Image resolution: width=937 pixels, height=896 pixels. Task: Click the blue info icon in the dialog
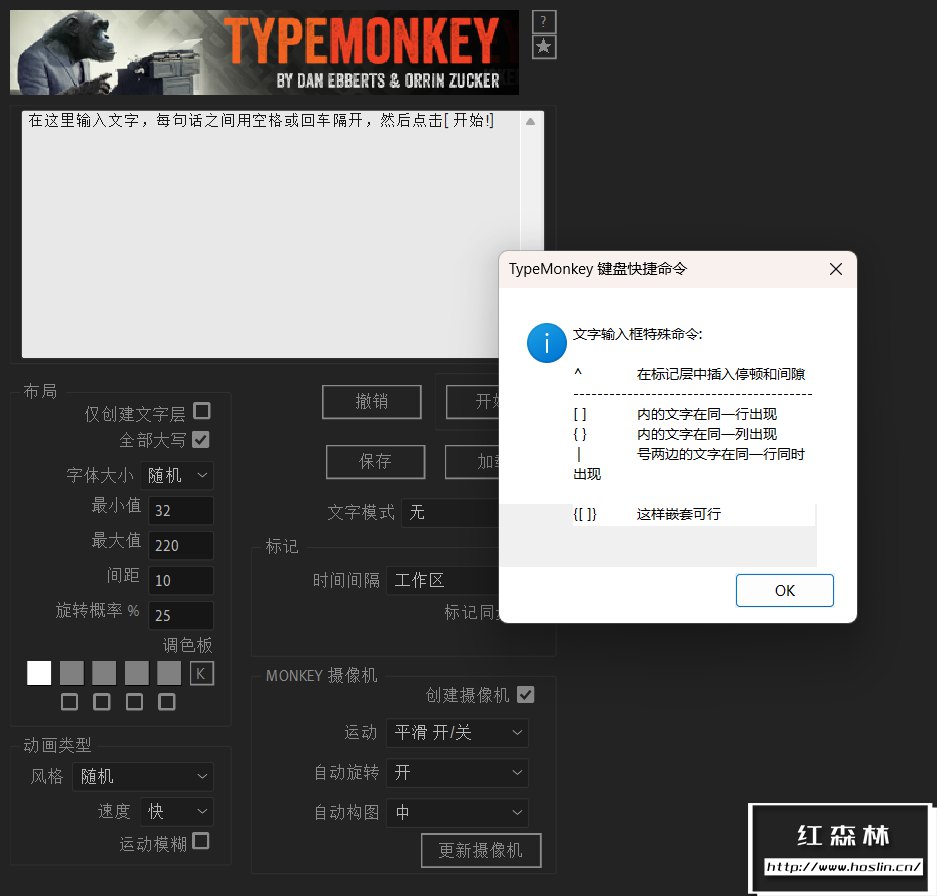pyautogui.click(x=546, y=343)
